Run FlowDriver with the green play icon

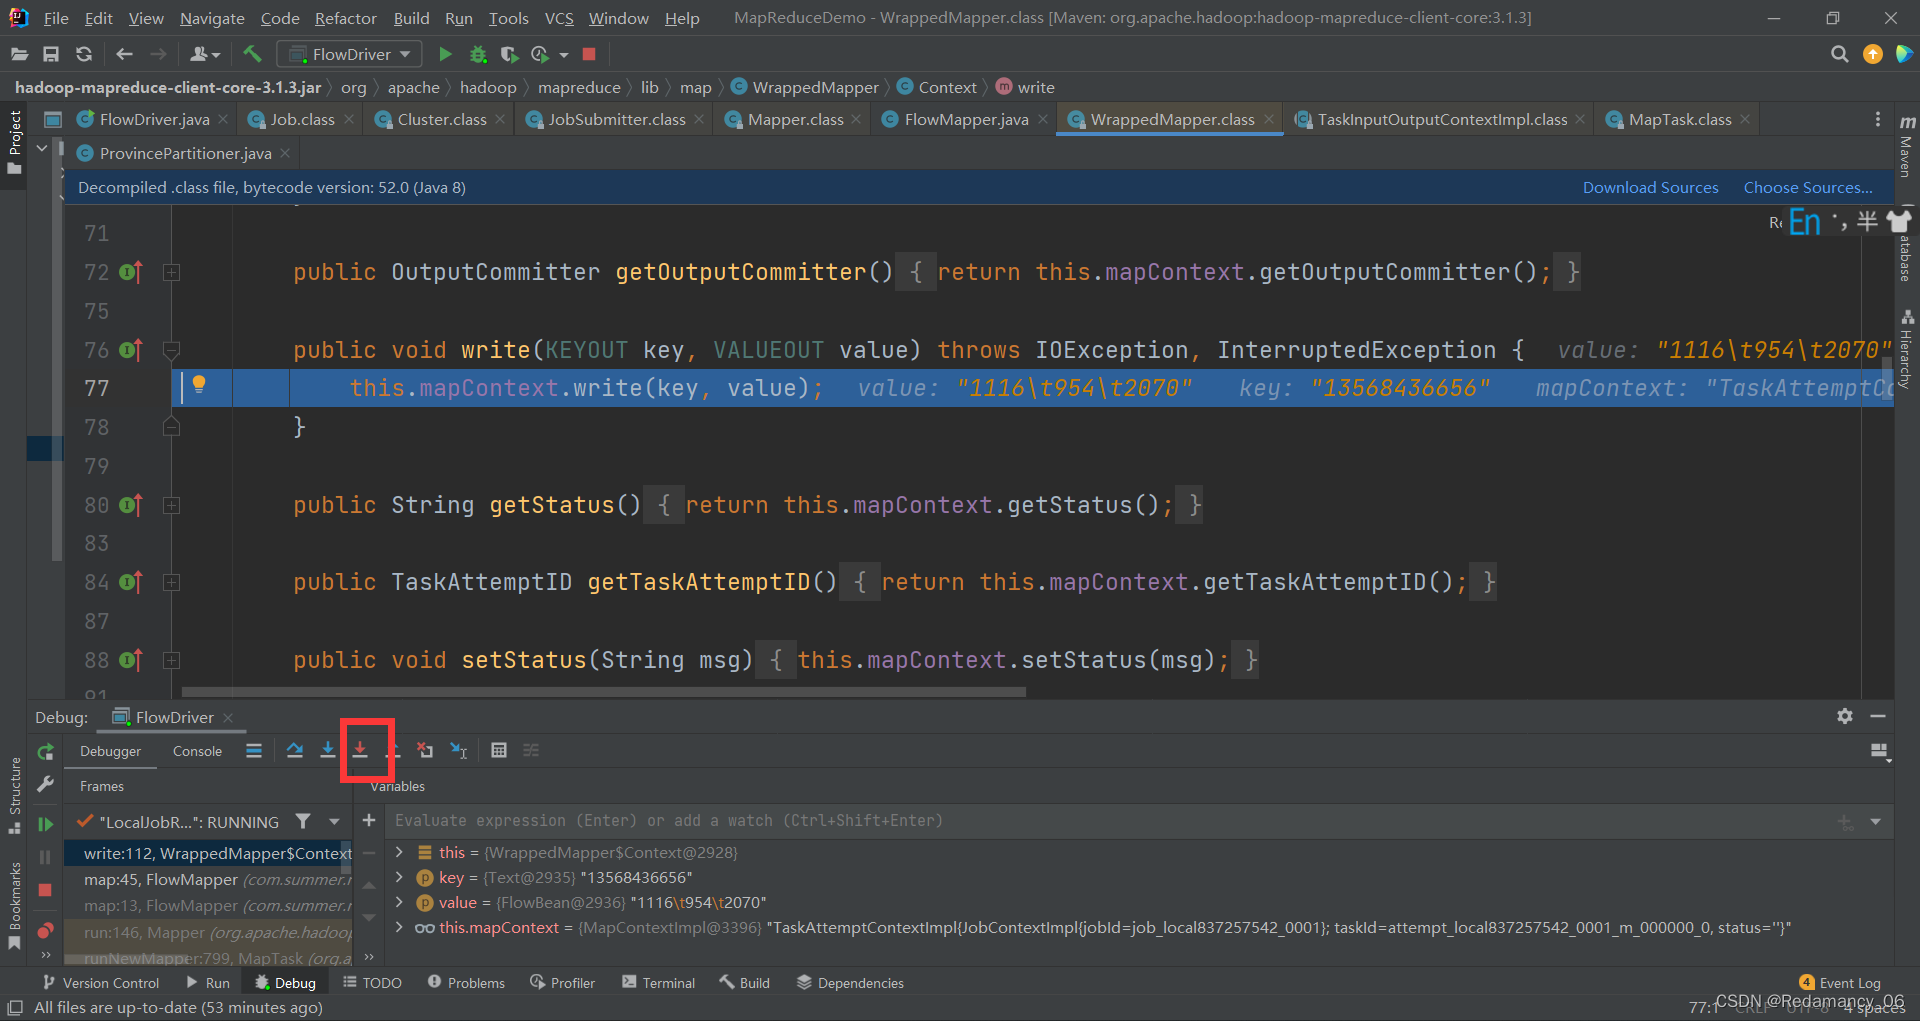[x=446, y=54]
